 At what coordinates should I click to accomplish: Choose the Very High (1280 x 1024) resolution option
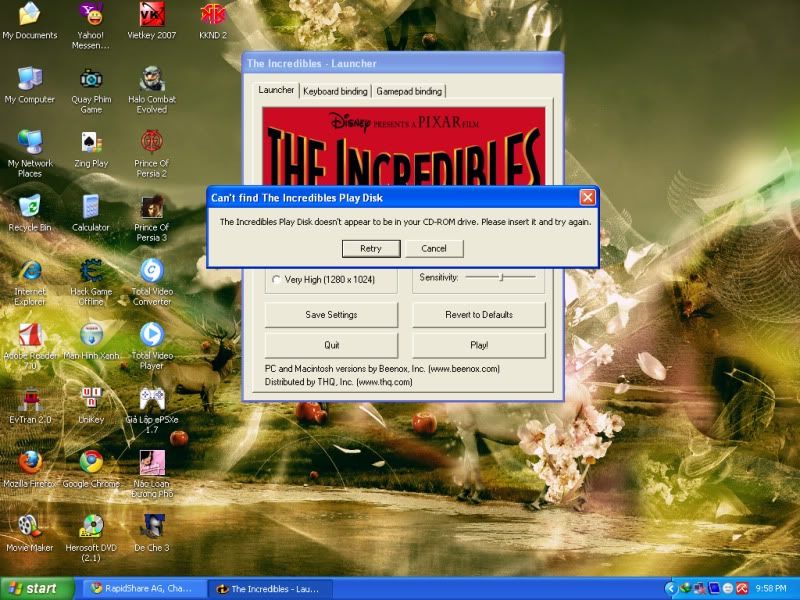324,280
